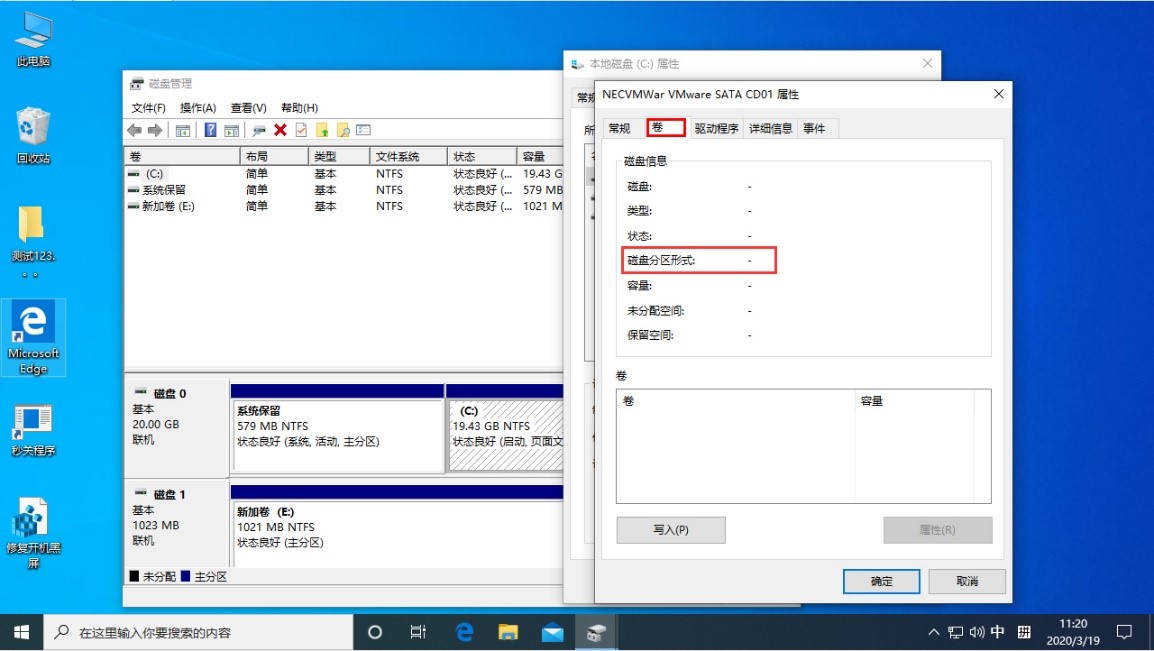The width and height of the screenshot is (1154, 651).
Task: Select the (C:) volume row in list
Action: click(x=344, y=174)
